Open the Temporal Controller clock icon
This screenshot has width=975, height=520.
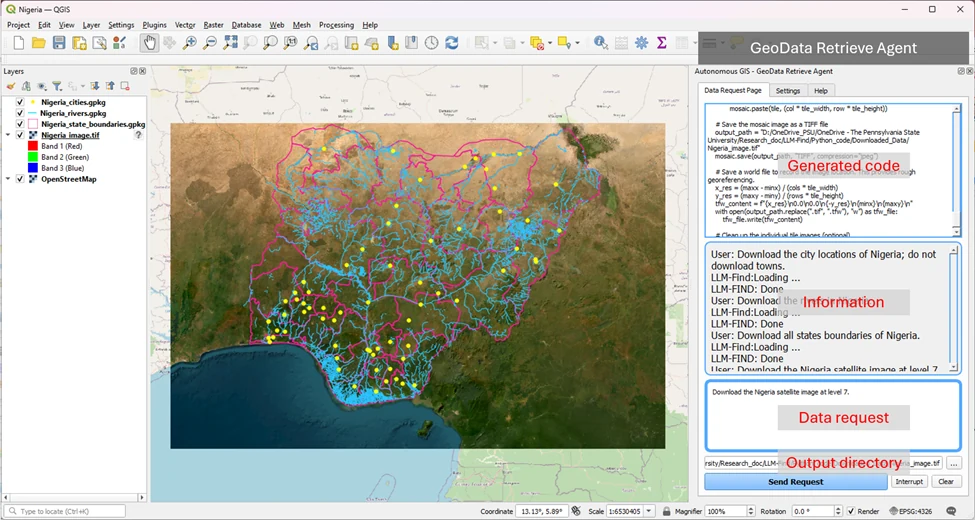point(432,42)
